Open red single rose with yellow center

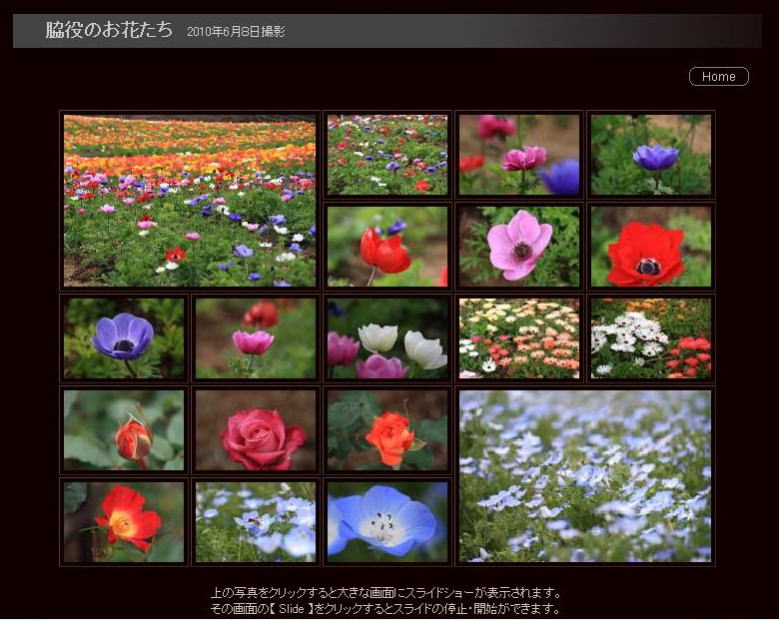pos(124,522)
